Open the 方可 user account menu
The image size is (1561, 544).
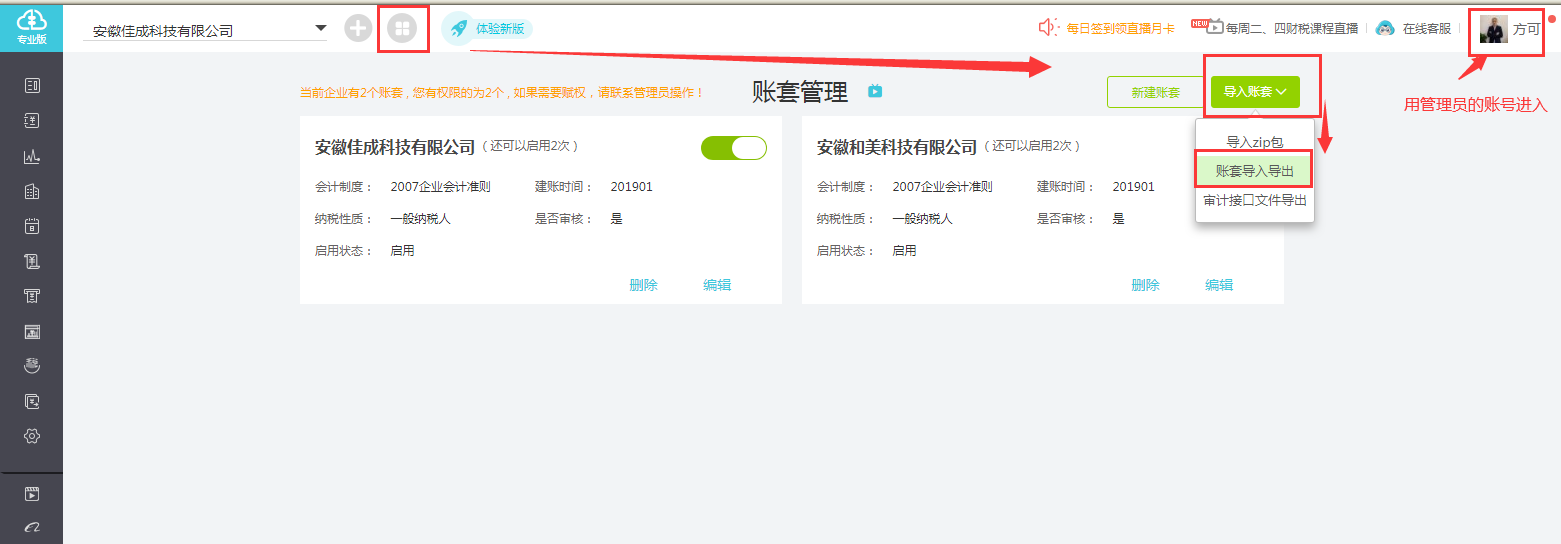pyautogui.click(x=1510, y=29)
